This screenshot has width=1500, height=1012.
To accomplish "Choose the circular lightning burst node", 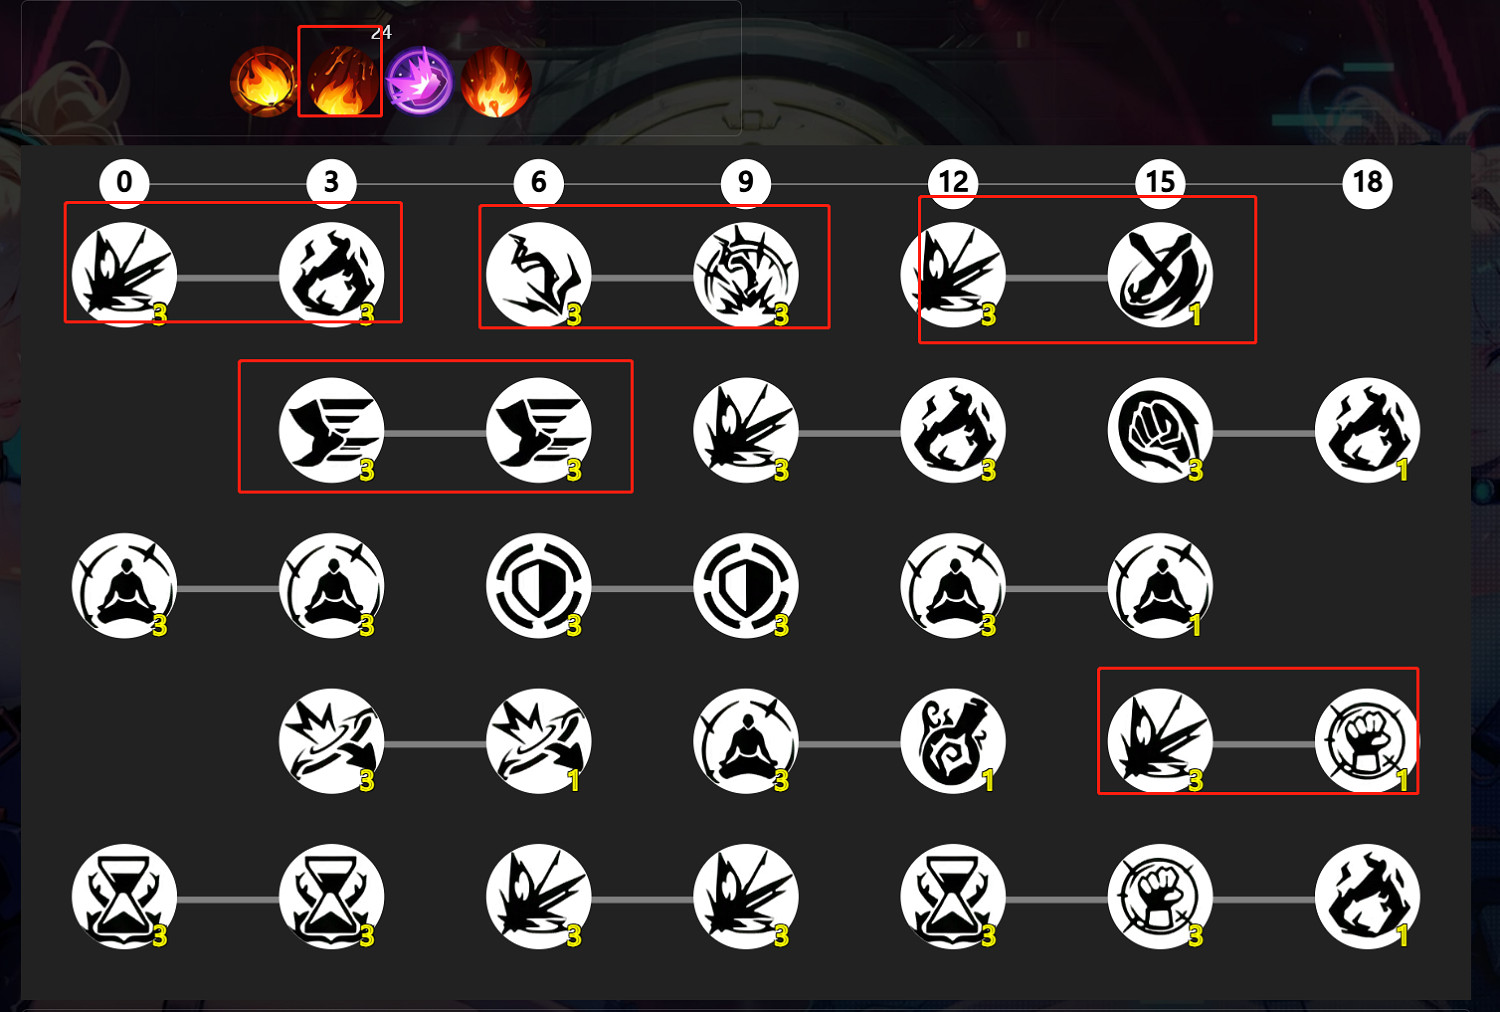I will point(746,275).
